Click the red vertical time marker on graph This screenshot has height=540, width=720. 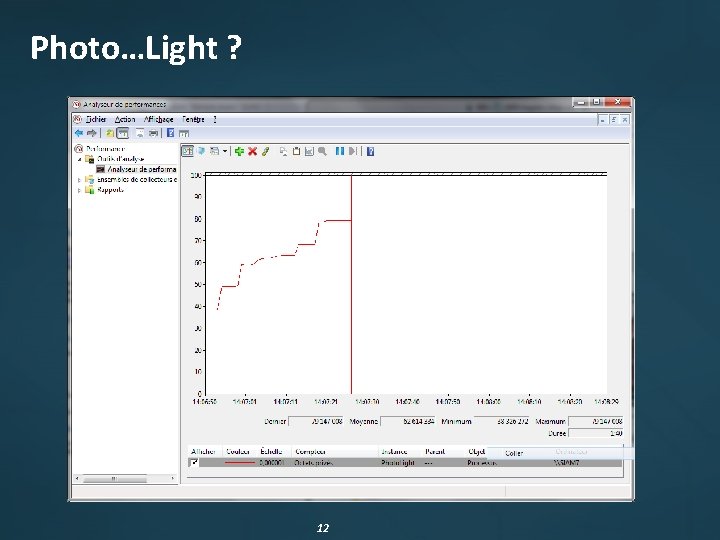[x=351, y=284]
